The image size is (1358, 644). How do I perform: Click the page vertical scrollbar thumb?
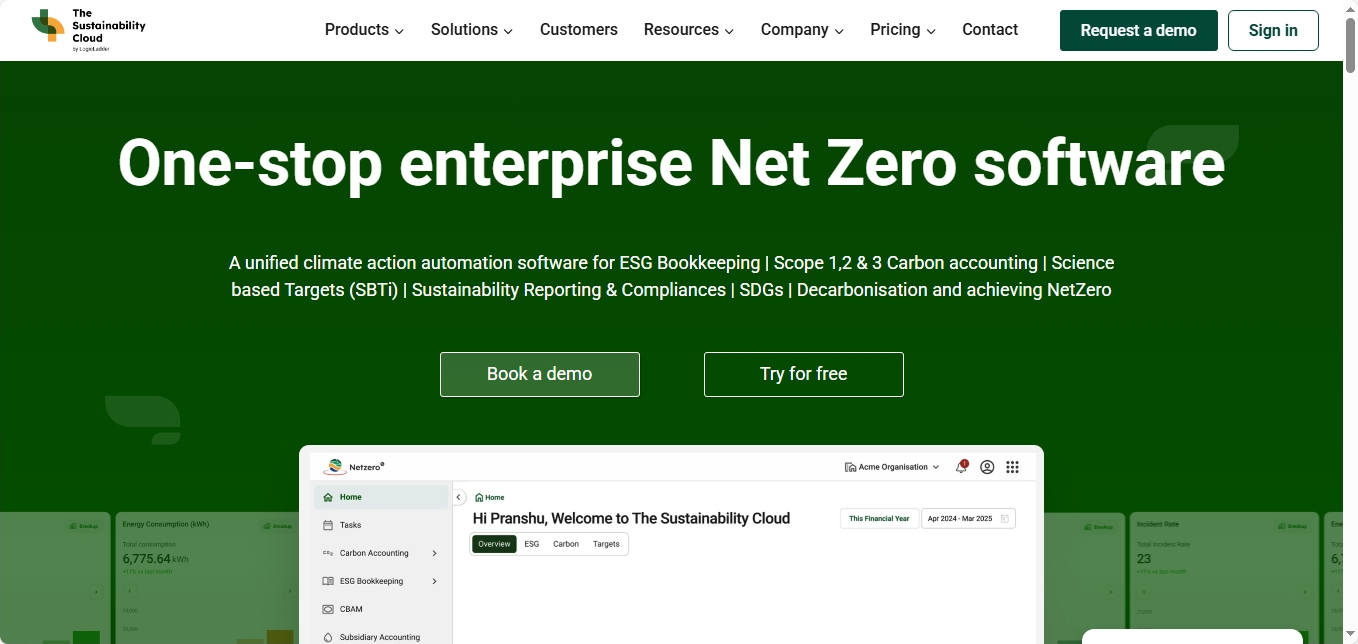tap(1350, 44)
